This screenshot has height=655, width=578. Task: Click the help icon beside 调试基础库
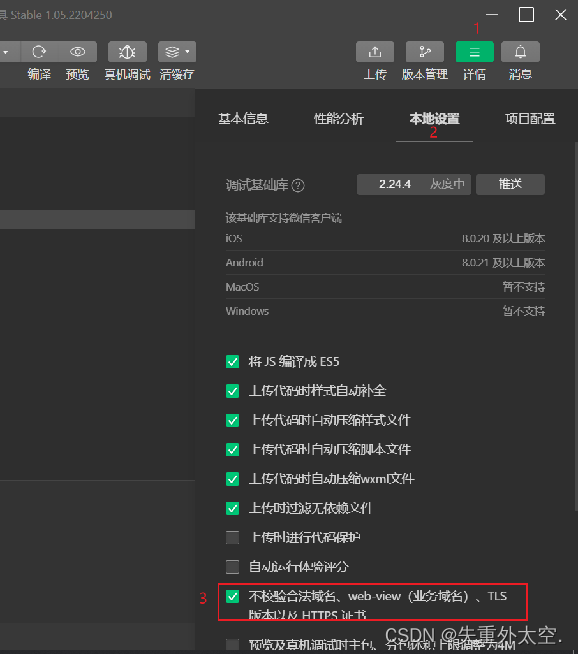click(x=298, y=185)
